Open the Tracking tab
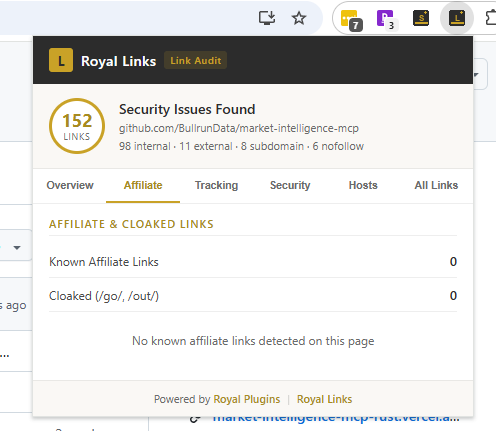 [216, 185]
